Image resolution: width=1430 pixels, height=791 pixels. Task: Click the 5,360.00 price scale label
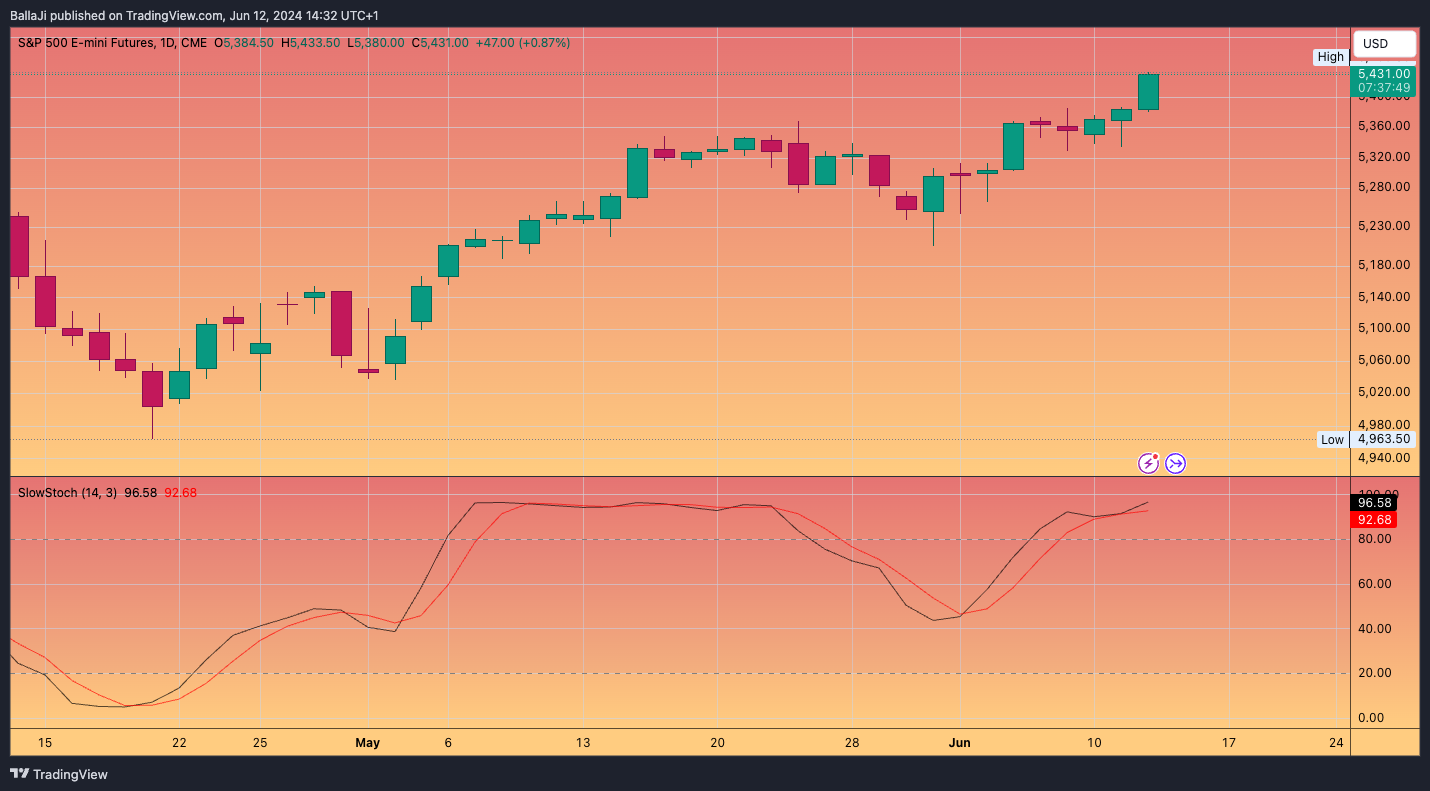1384,126
